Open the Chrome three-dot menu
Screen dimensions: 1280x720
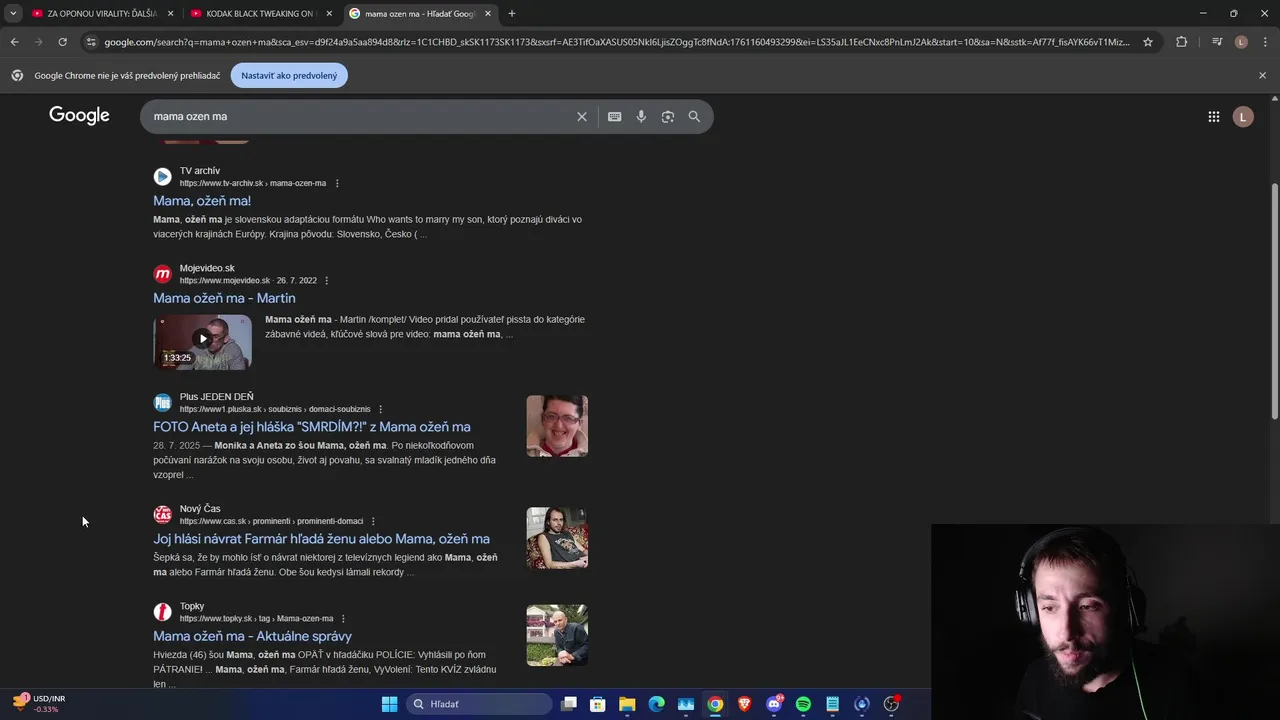[1265, 42]
